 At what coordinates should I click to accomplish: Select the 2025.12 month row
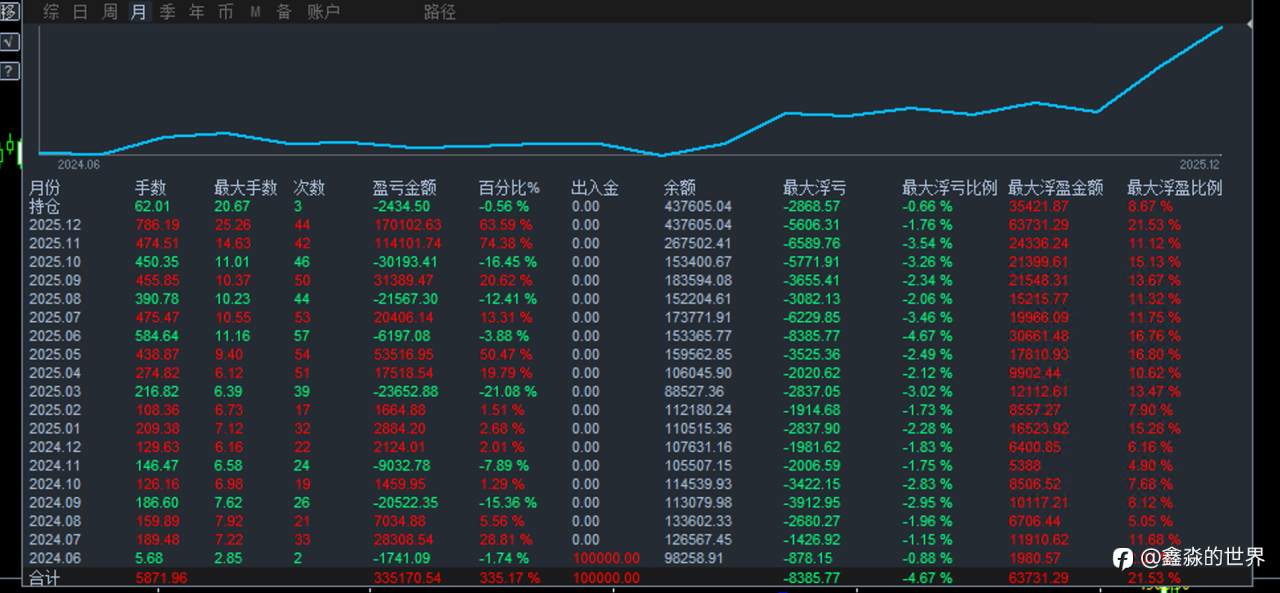tap(55, 224)
